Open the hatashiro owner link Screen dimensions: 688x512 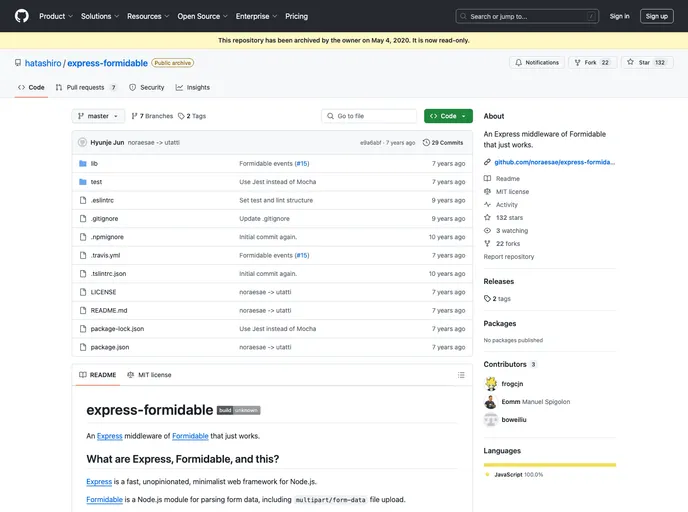tap(43, 63)
